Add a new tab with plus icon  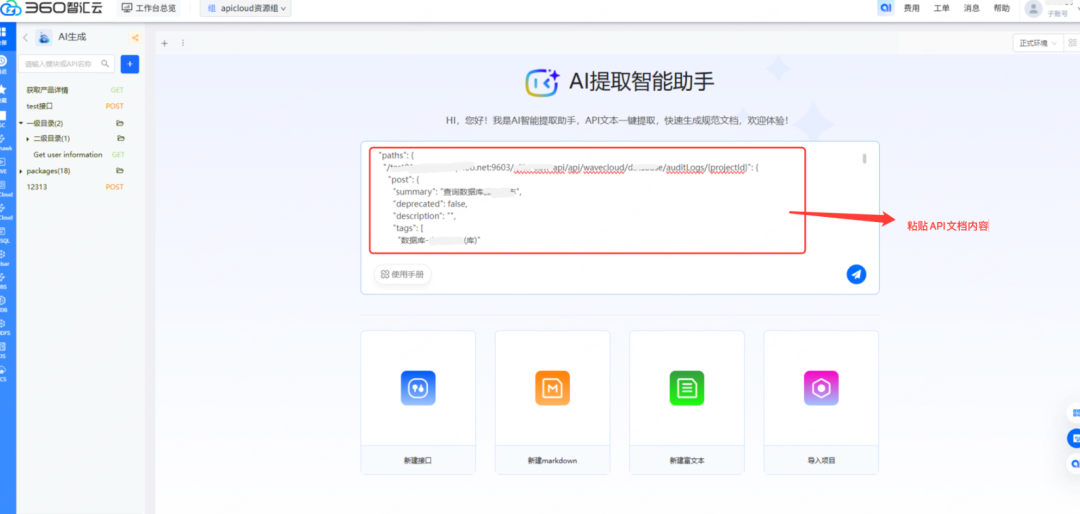click(x=165, y=43)
